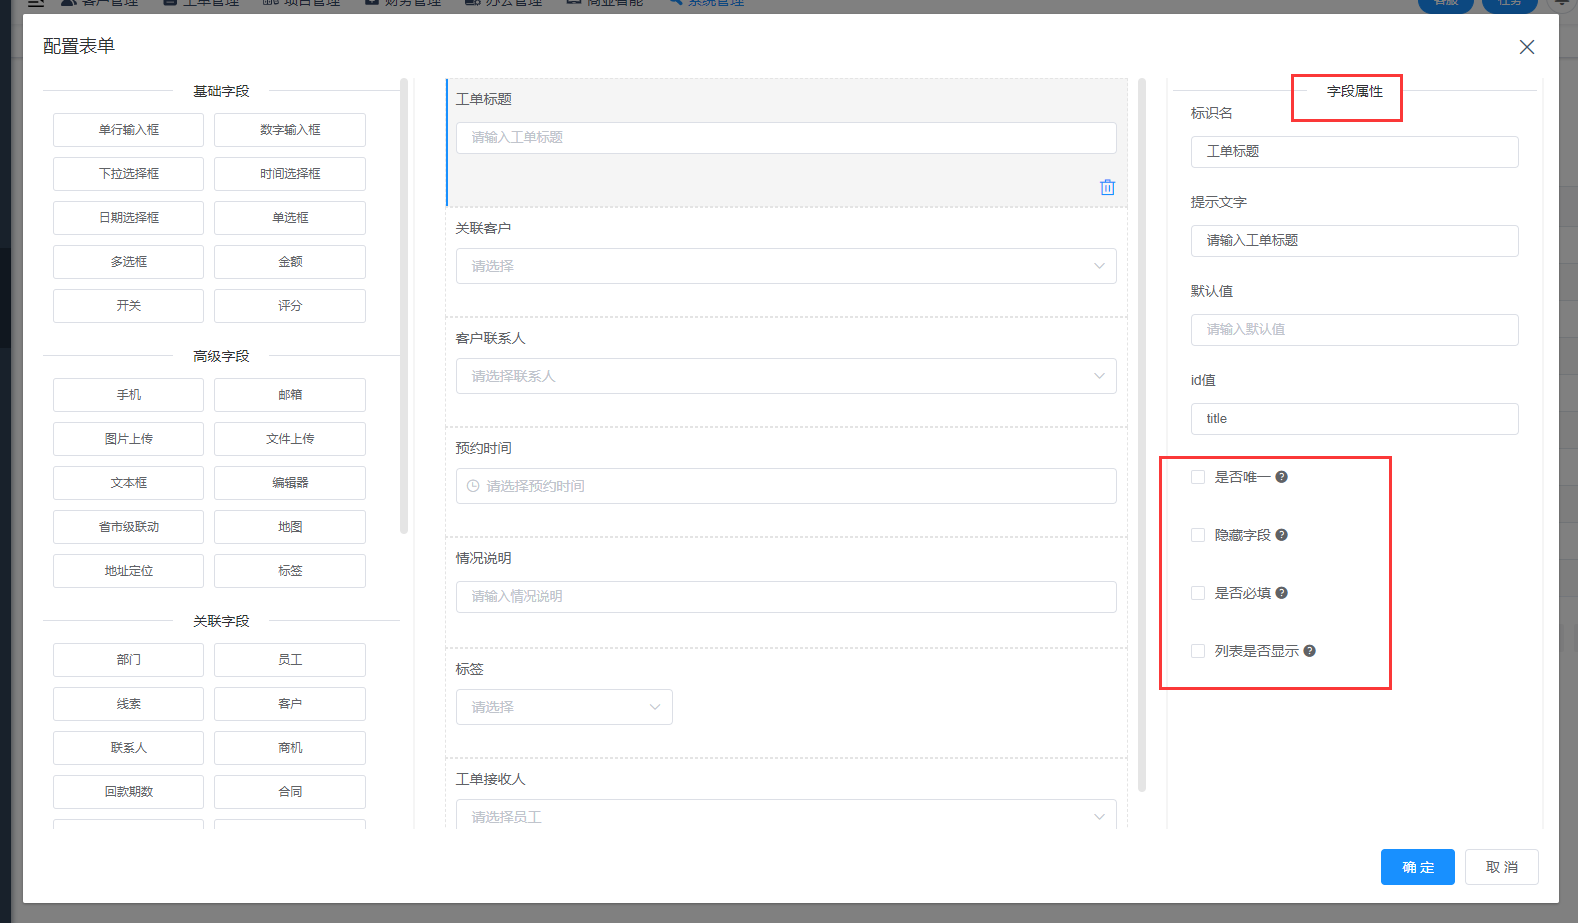1578x923 pixels.
Task: Click the help icon beside 列表是否显示
Action: click(1309, 651)
